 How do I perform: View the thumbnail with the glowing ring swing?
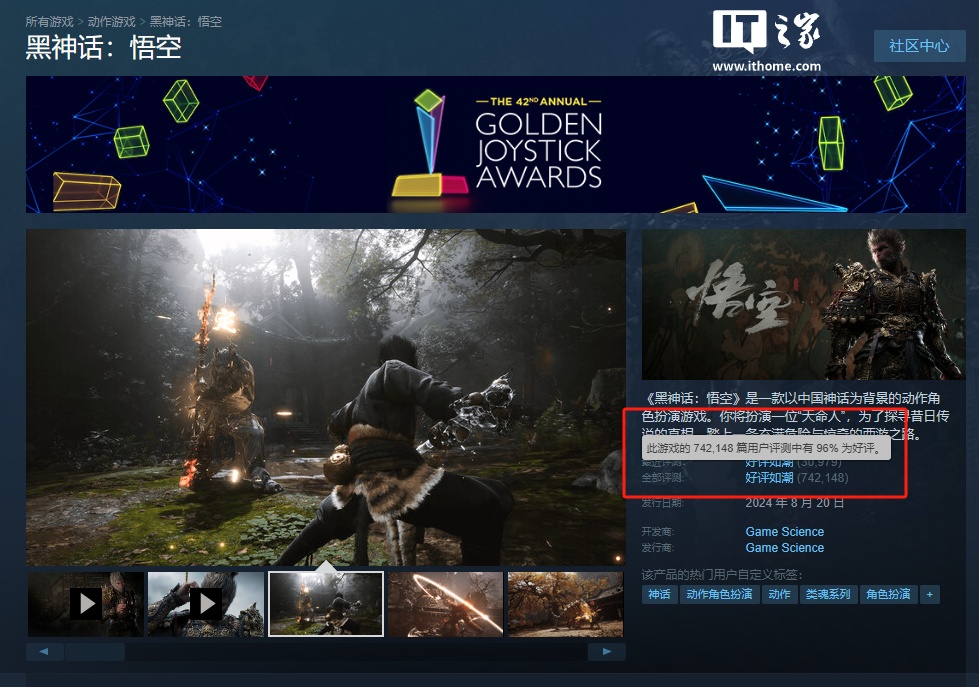coord(445,604)
